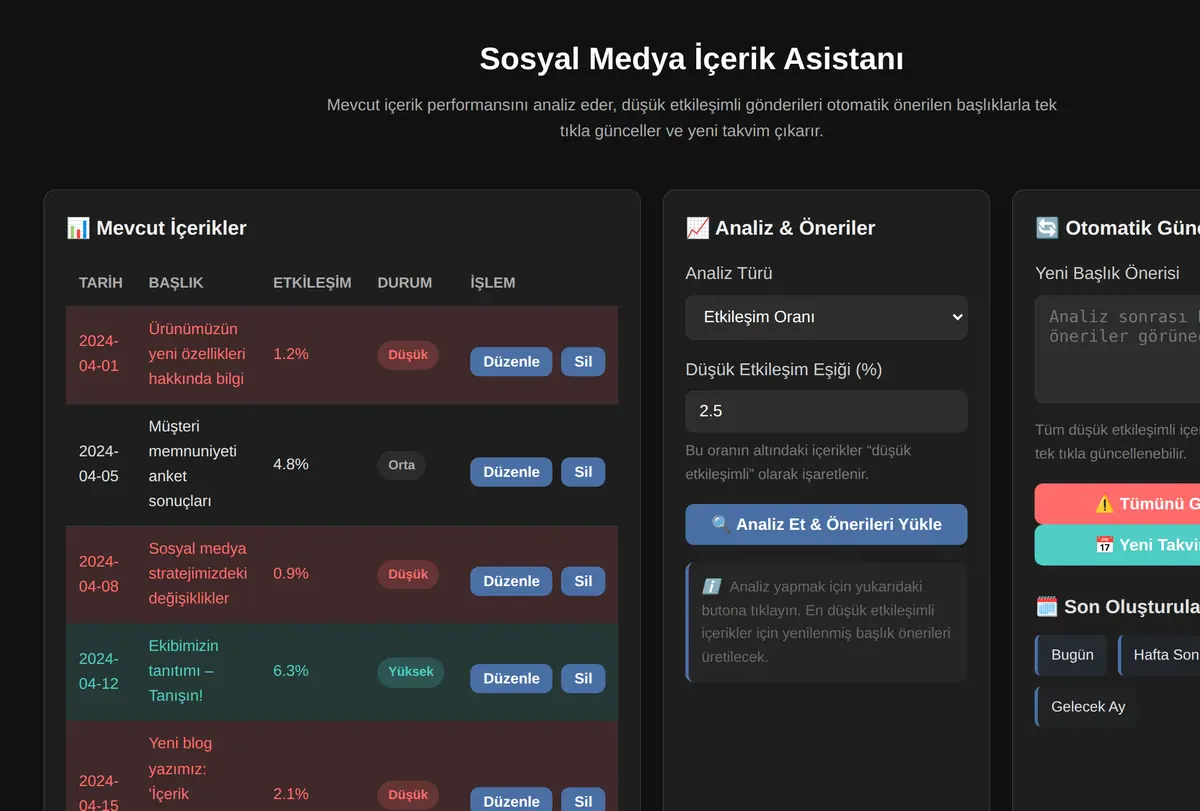Click the Düşük badge for 0.9% row

[x=408, y=574]
